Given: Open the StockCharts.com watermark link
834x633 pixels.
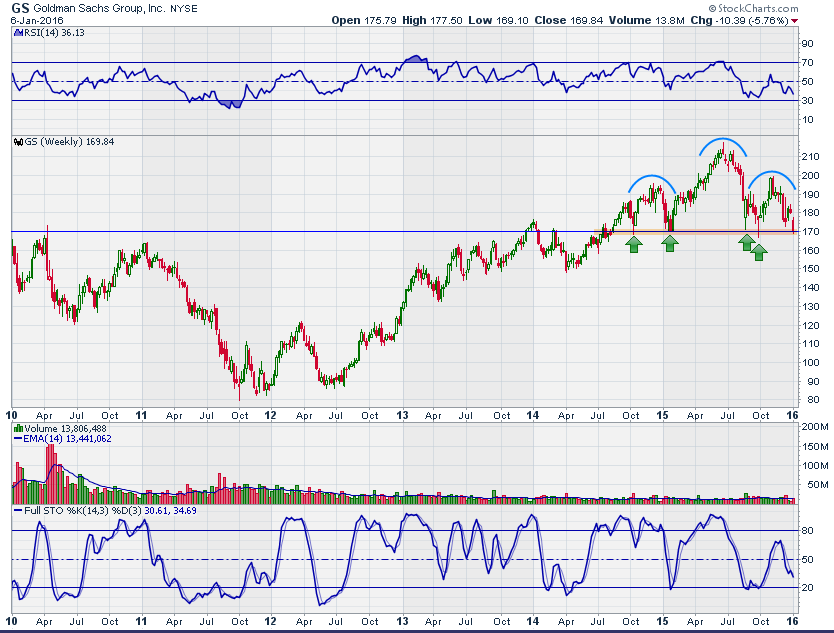Looking at the screenshot, I should (x=753, y=8).
